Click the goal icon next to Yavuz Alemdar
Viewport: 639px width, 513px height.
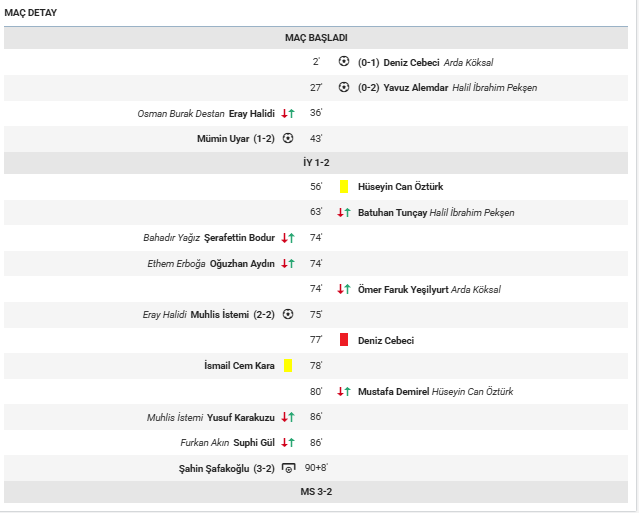point(344,87)
